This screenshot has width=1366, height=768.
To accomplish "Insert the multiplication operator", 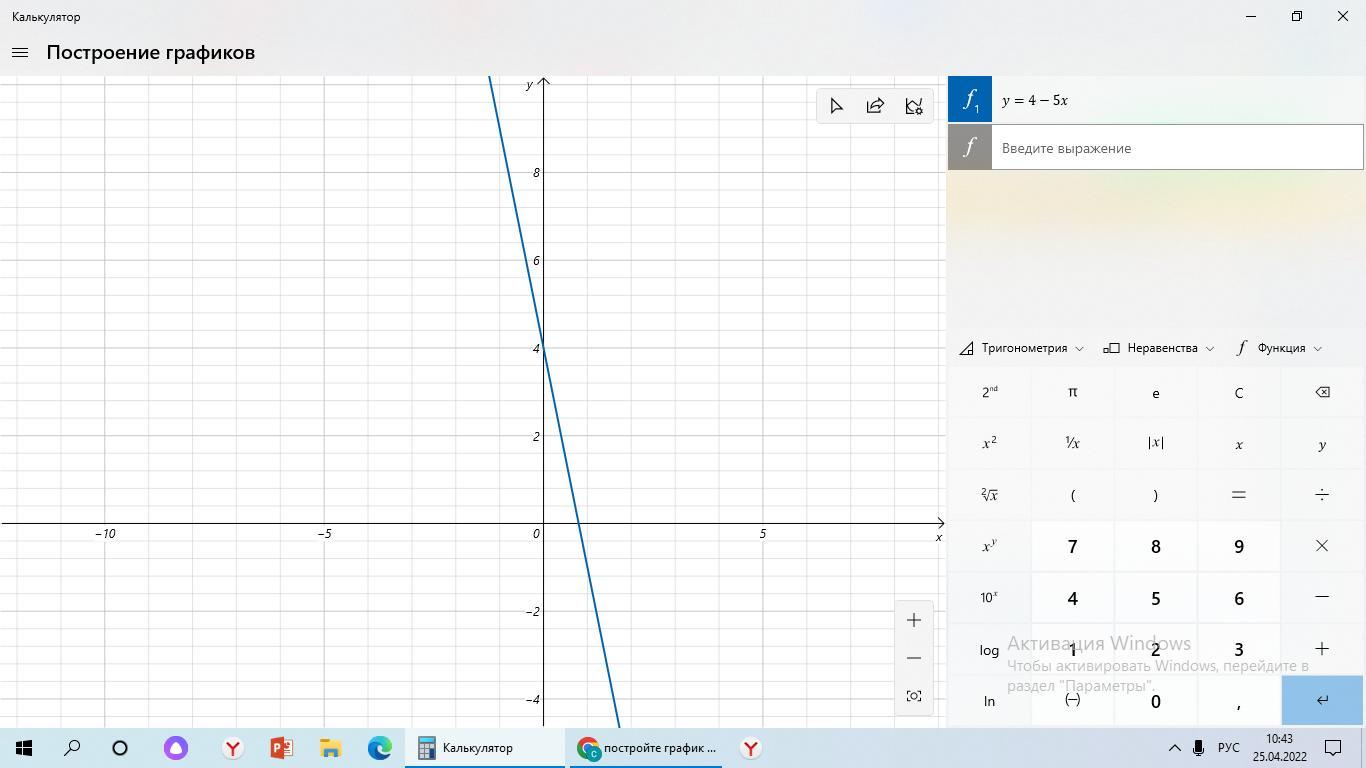I will 1322,546.
